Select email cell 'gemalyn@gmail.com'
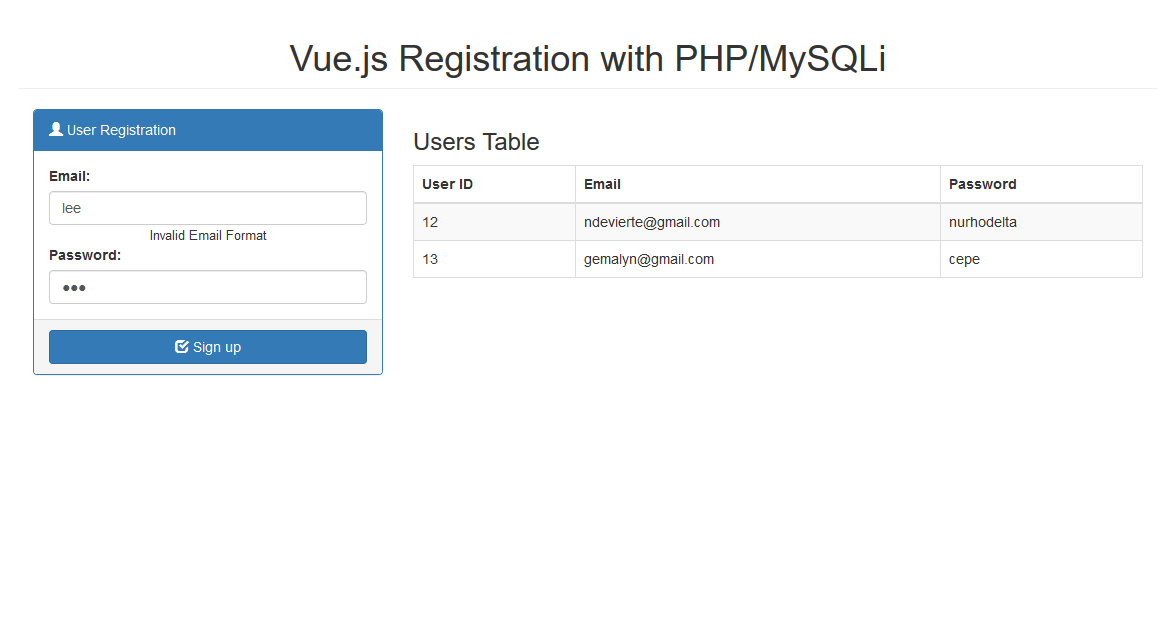Screen dimensions: 1175x623 758,259
